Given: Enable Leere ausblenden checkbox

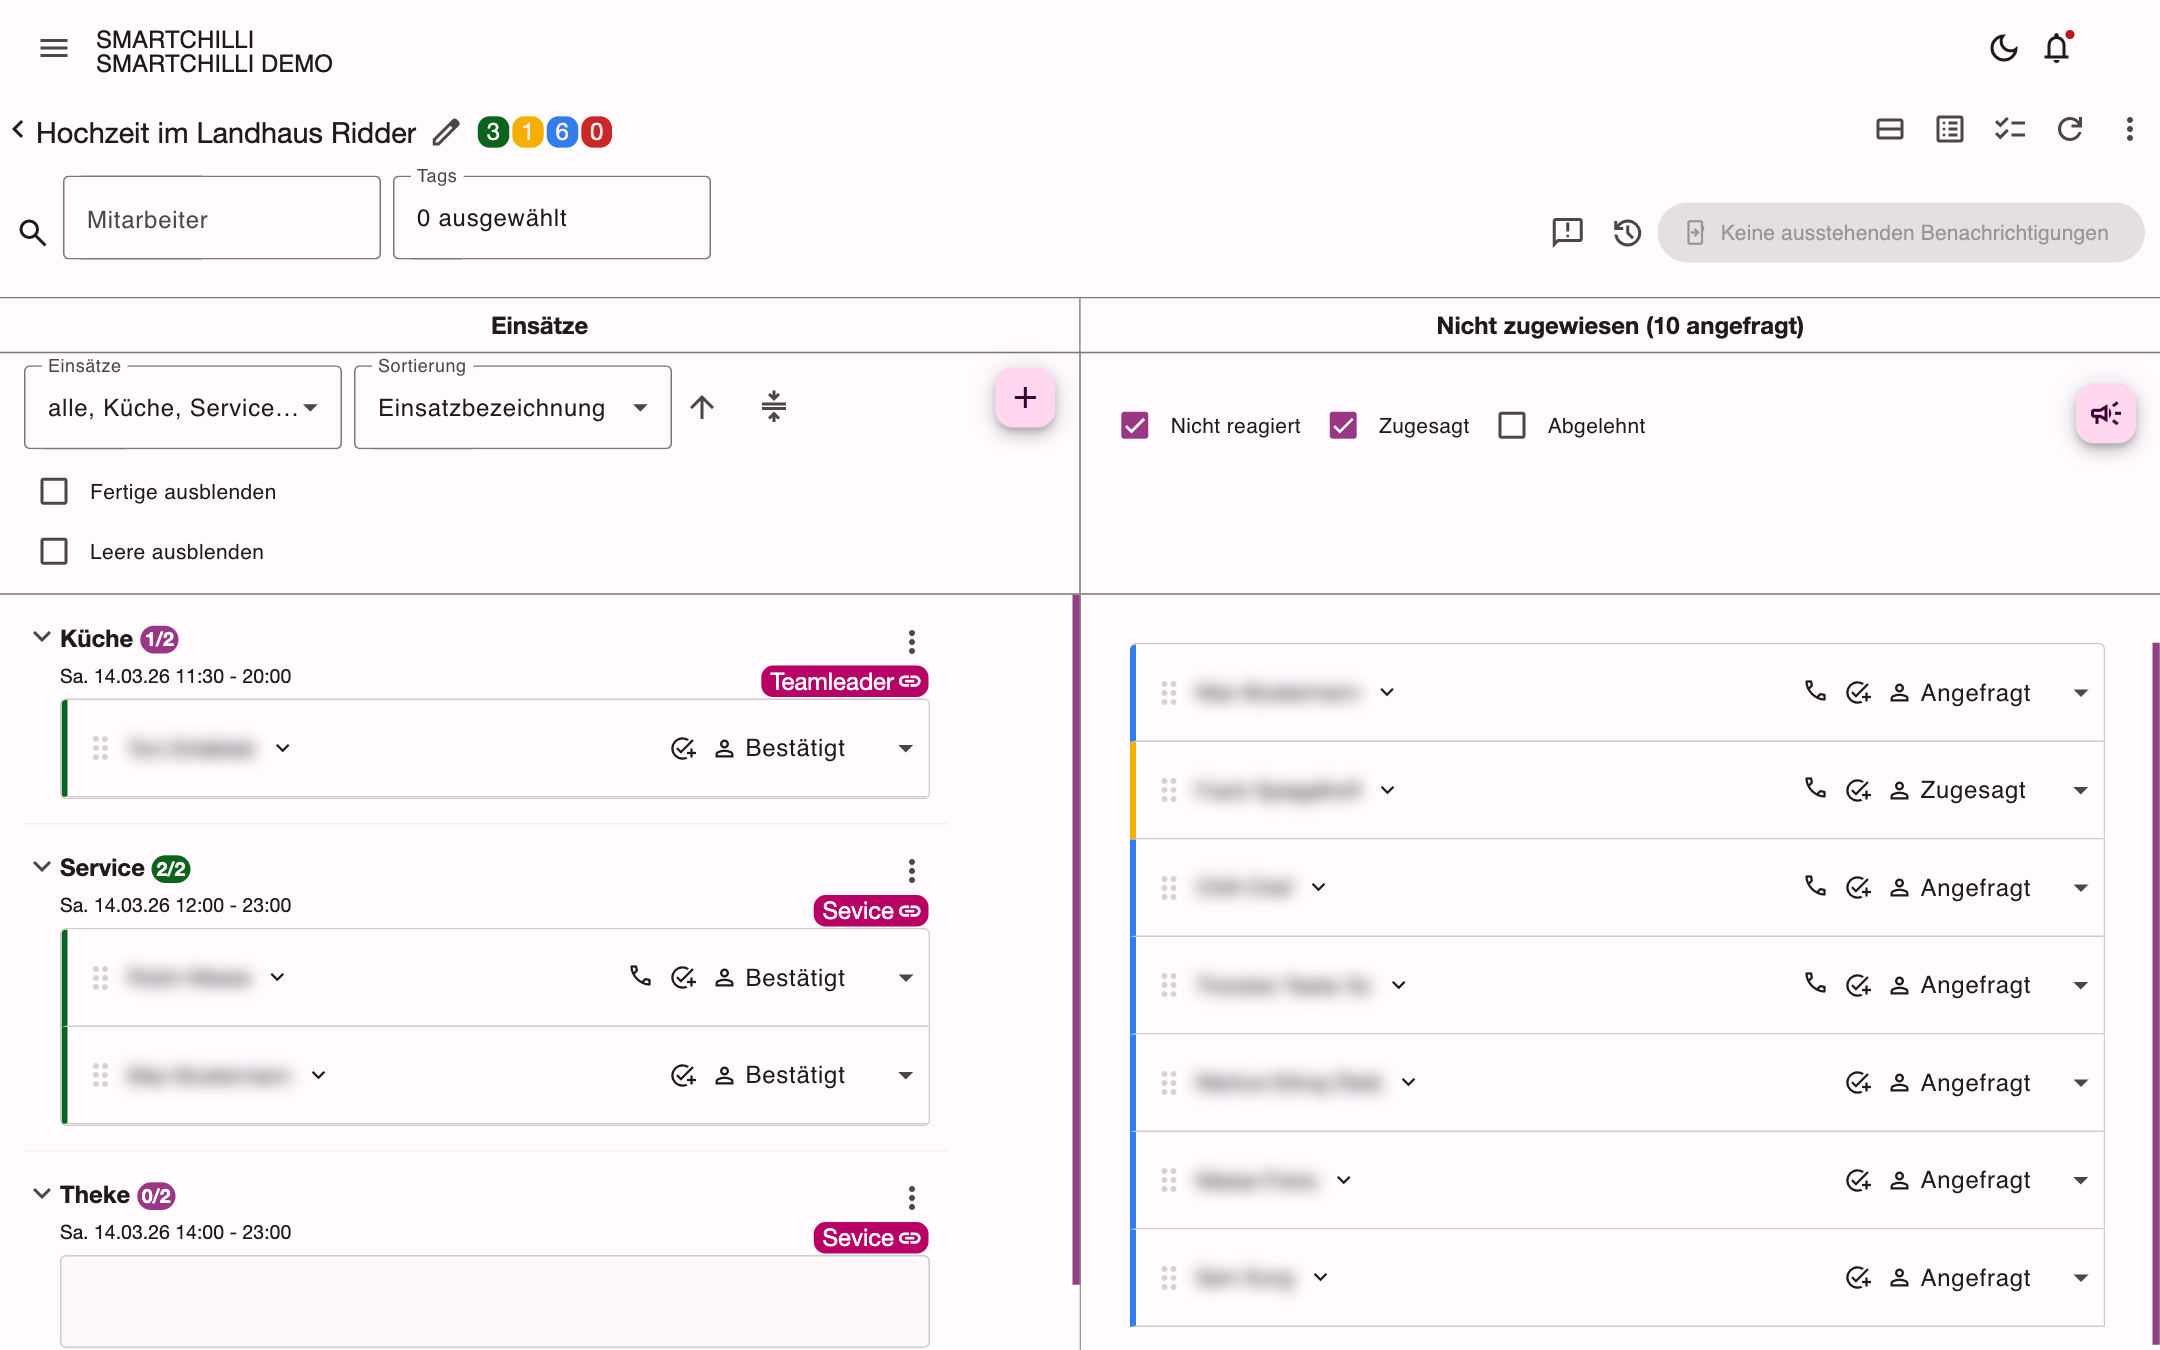Looking at the screenshot, I should 54,551.
